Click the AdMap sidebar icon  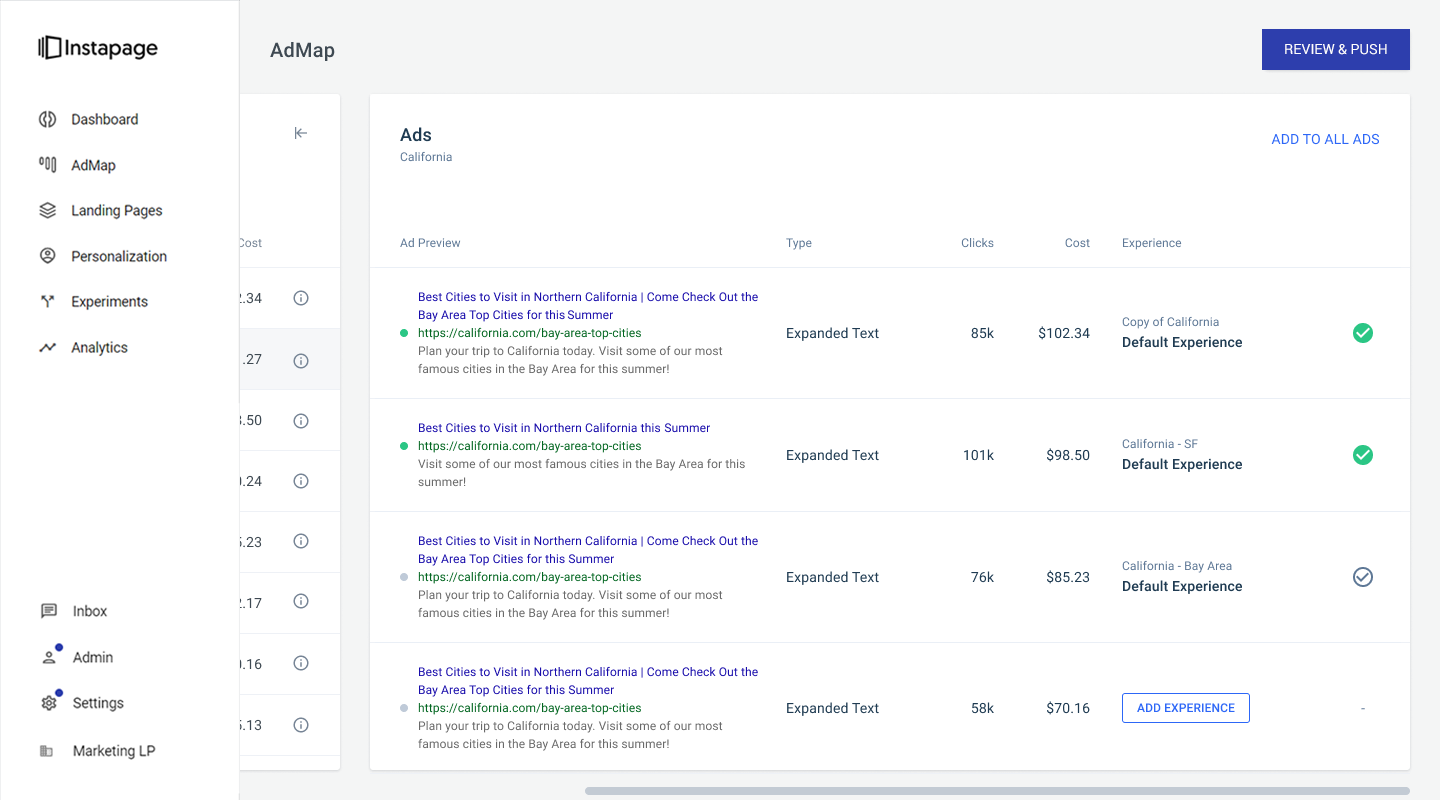click(47, 165)
